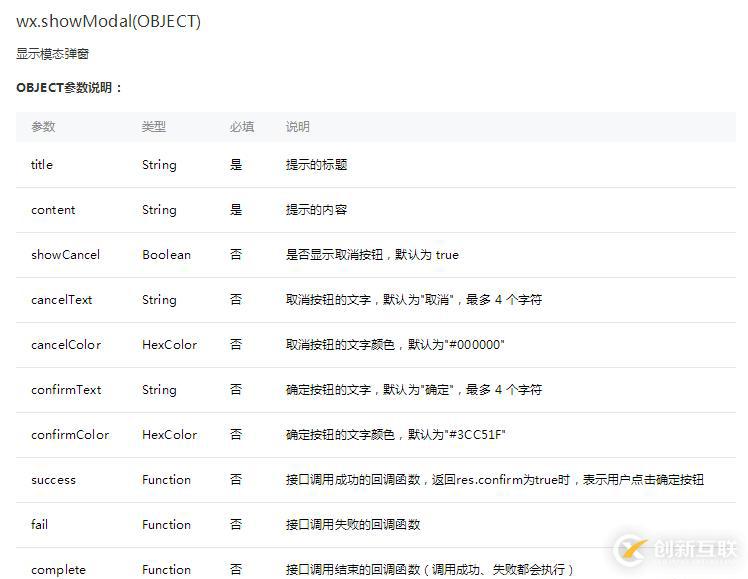Select the confirmText parameter name

click(x=66, y=390)
